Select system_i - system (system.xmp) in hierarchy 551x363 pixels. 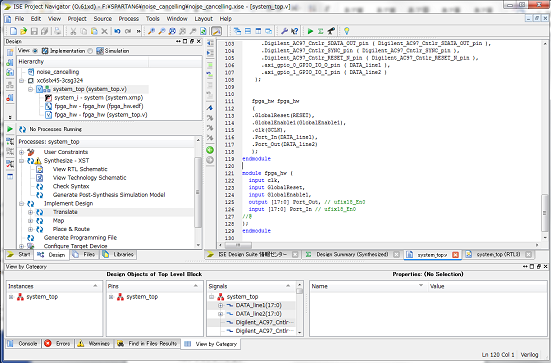[99, 98]
